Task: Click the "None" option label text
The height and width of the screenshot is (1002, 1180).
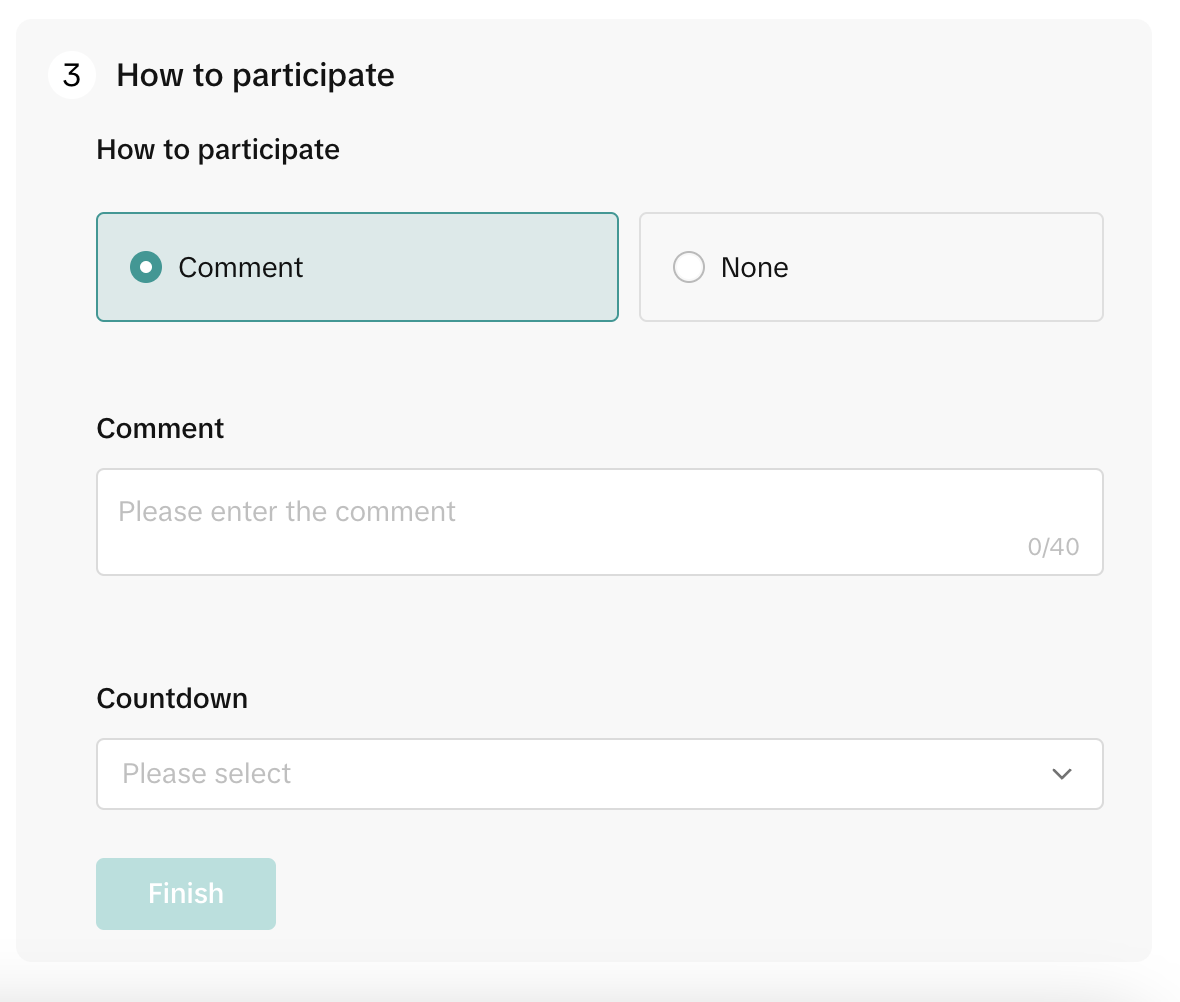Action: pyautogui.click(x=754, y=267)
